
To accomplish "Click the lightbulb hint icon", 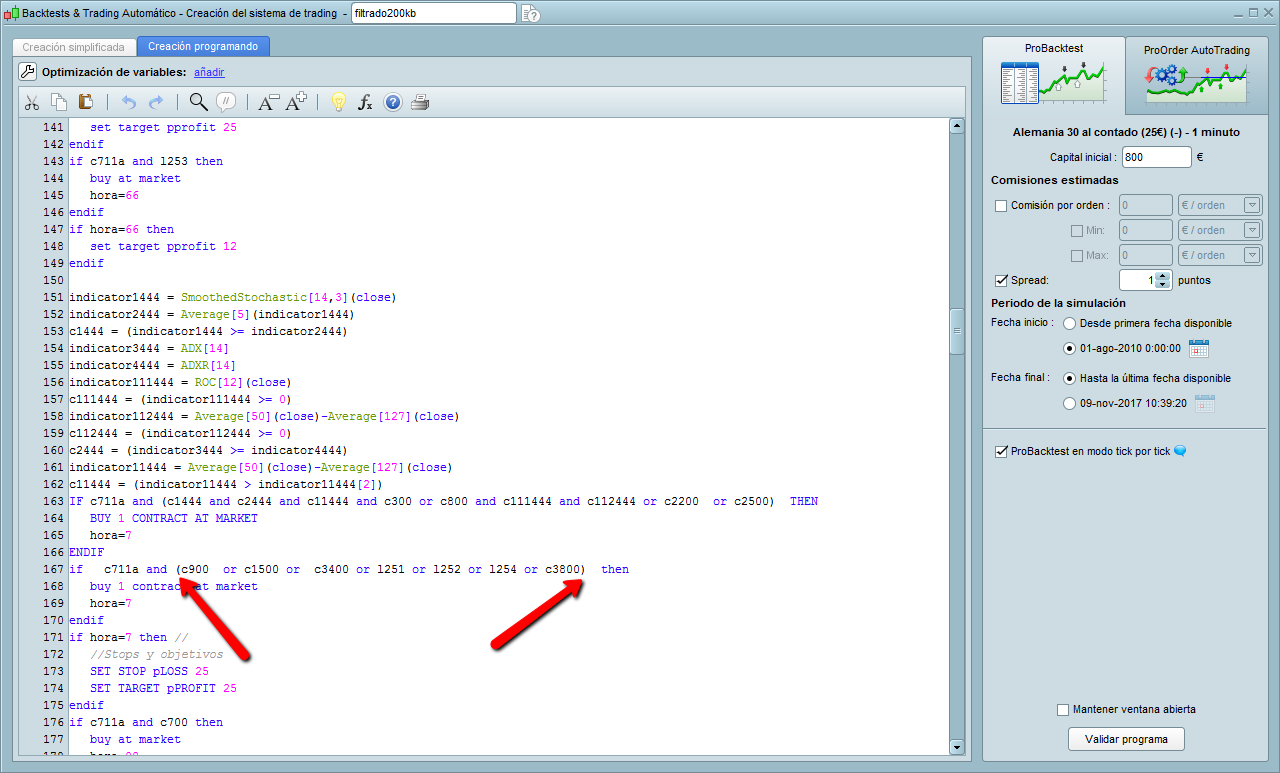I will tap(338, 102).
